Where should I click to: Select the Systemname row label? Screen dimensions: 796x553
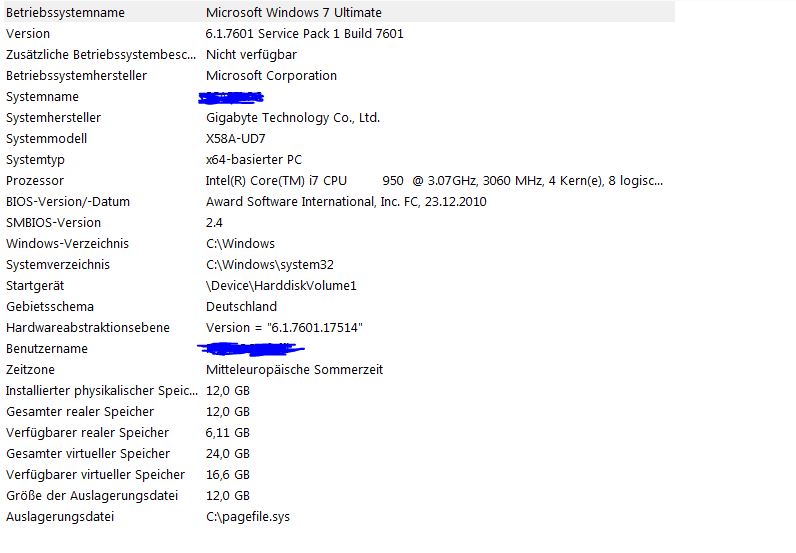42,96
